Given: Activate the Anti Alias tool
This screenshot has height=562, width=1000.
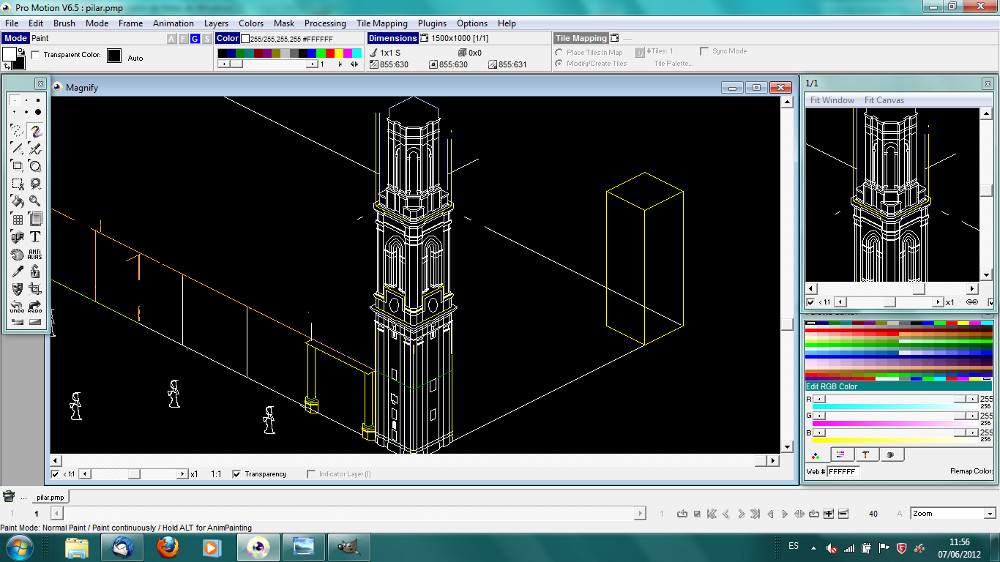Looking at the screenshot, I should click(35, 254).
